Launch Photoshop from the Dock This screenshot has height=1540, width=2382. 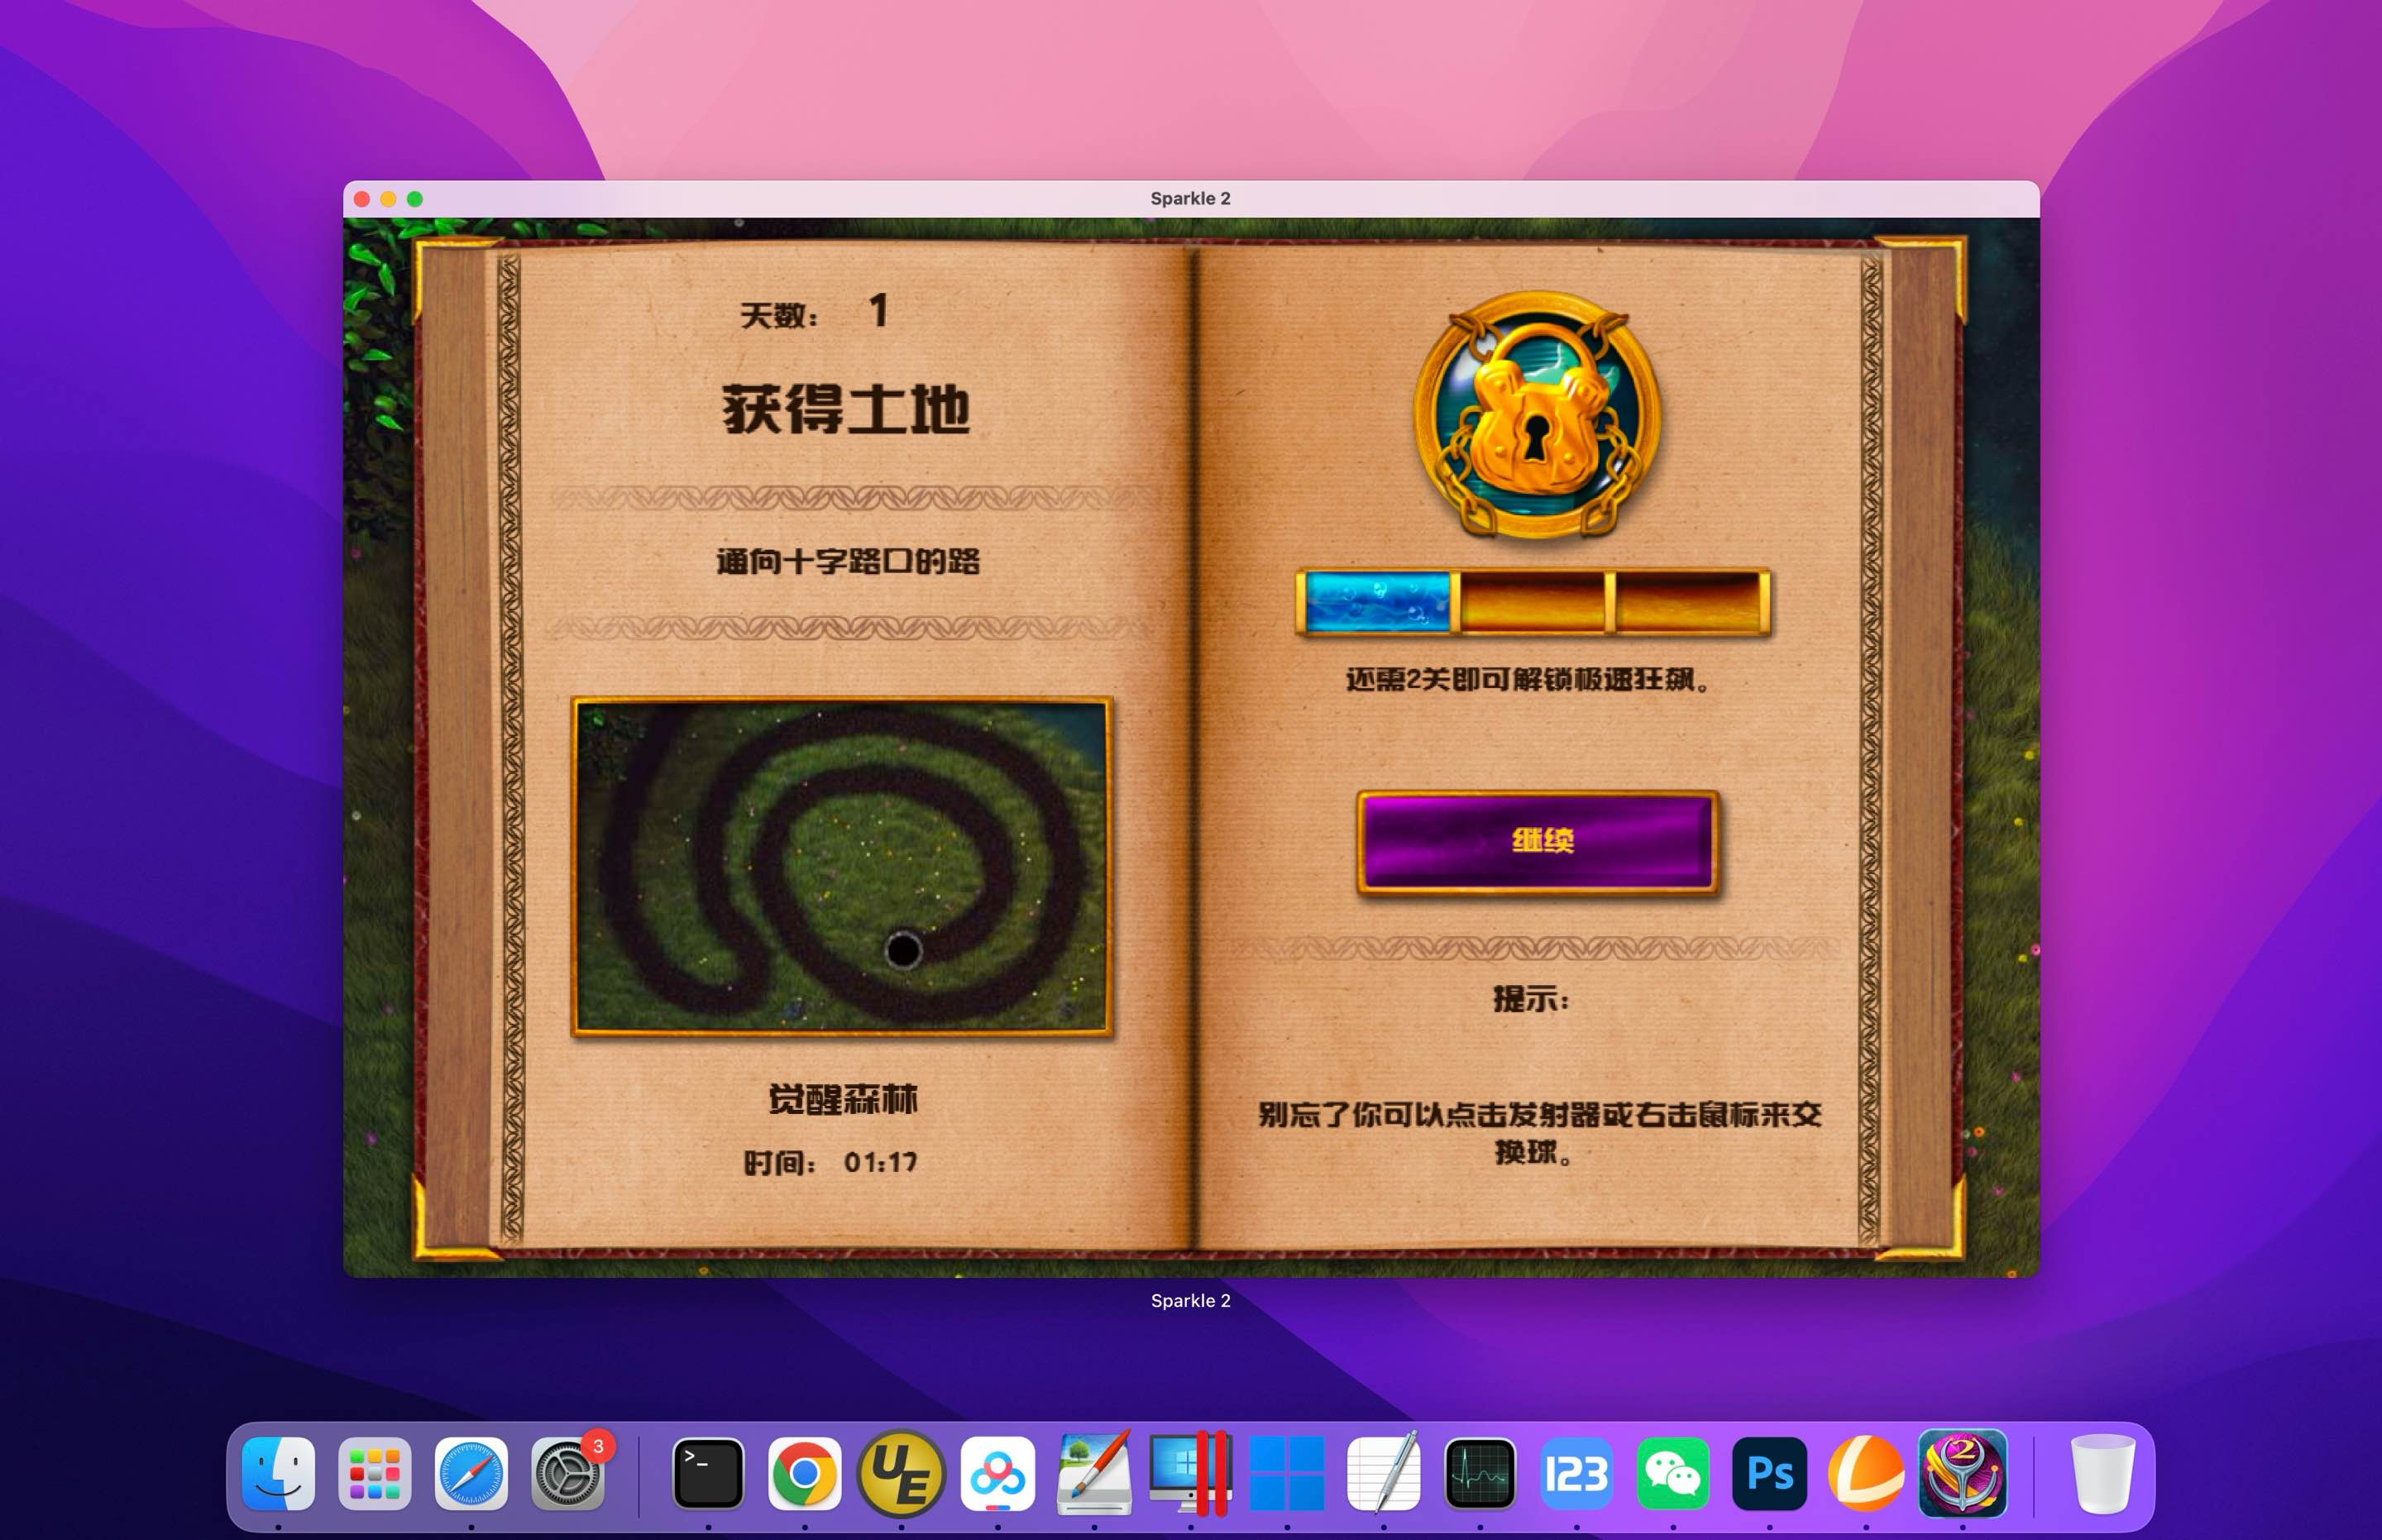[x=1769, y=1473]
